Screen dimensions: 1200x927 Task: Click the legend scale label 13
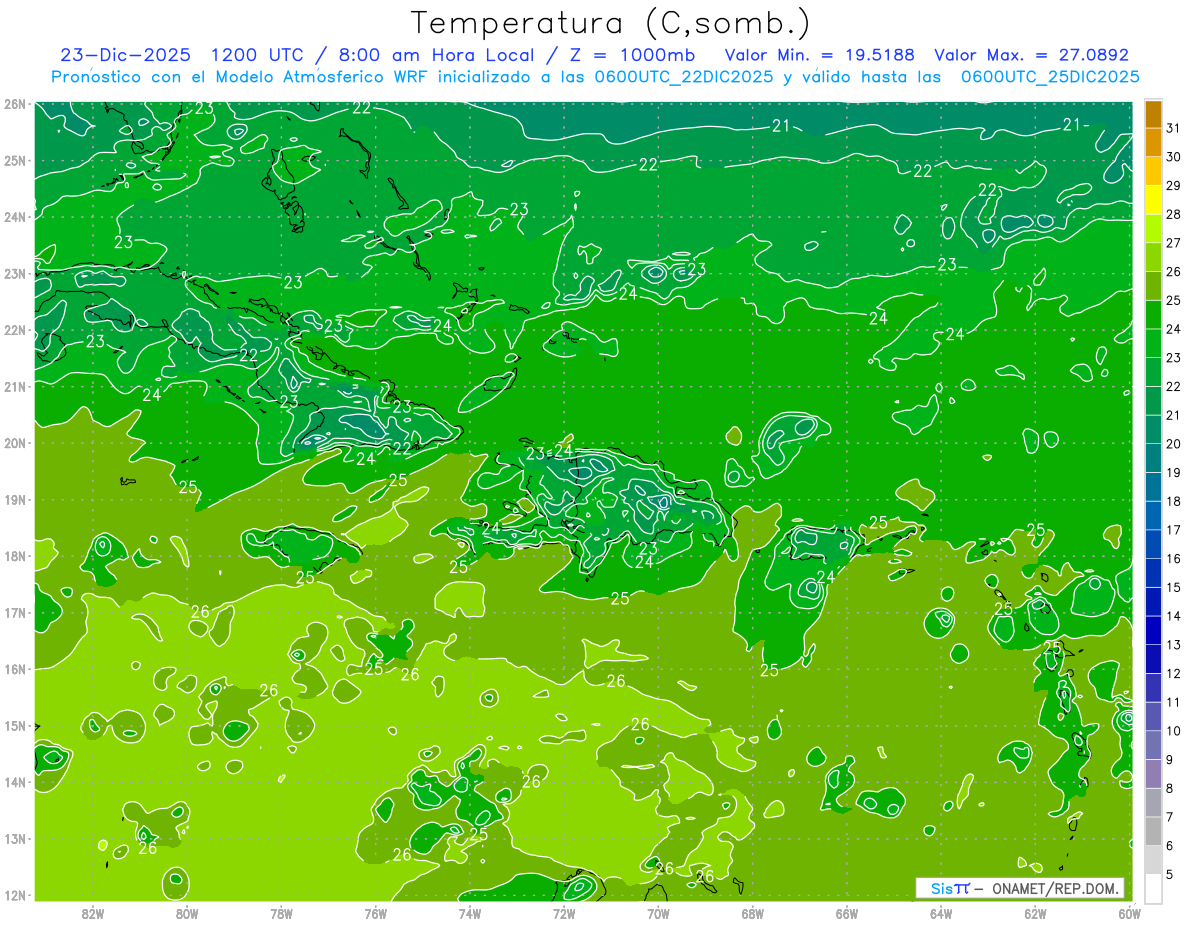tap(1174, 645)
